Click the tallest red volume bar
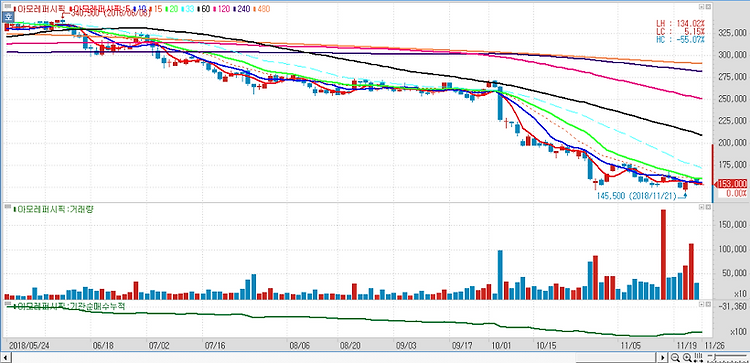 point(663,255)
